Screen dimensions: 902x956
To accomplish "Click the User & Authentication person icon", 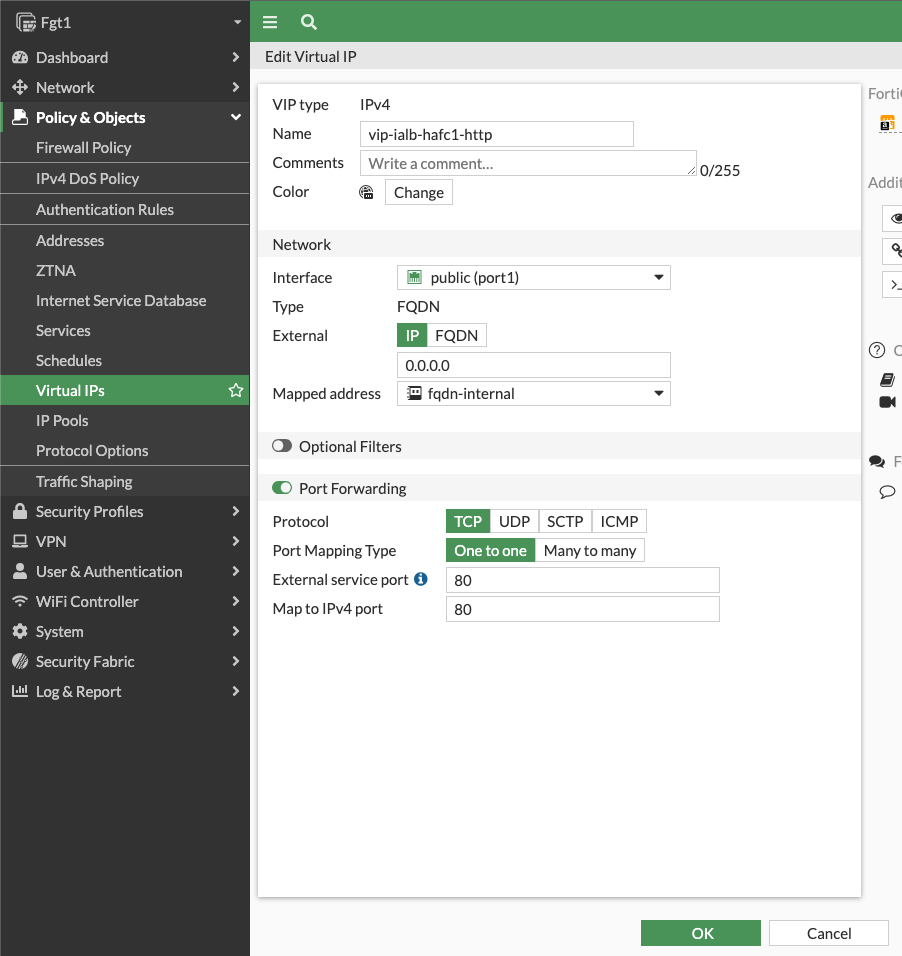I will (20, 571).
